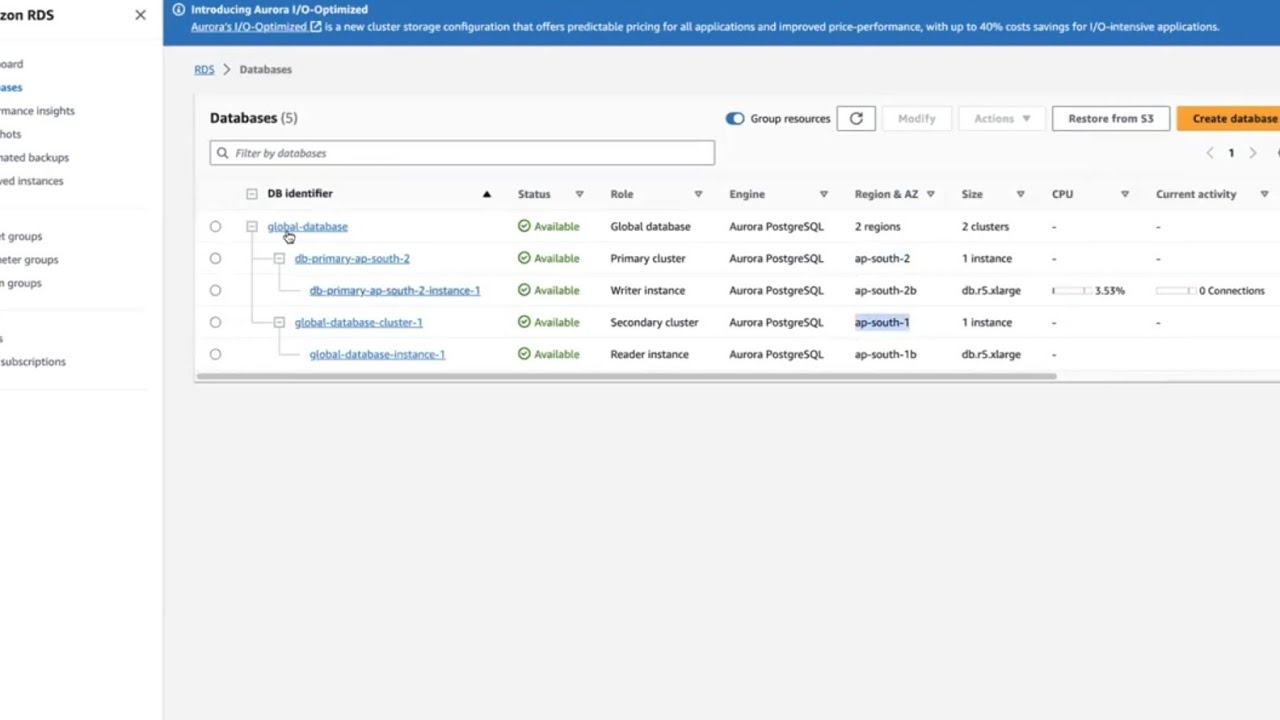Toggle the Group resources switch
This screenshot has width=1280, height=720.
[735, 118]
